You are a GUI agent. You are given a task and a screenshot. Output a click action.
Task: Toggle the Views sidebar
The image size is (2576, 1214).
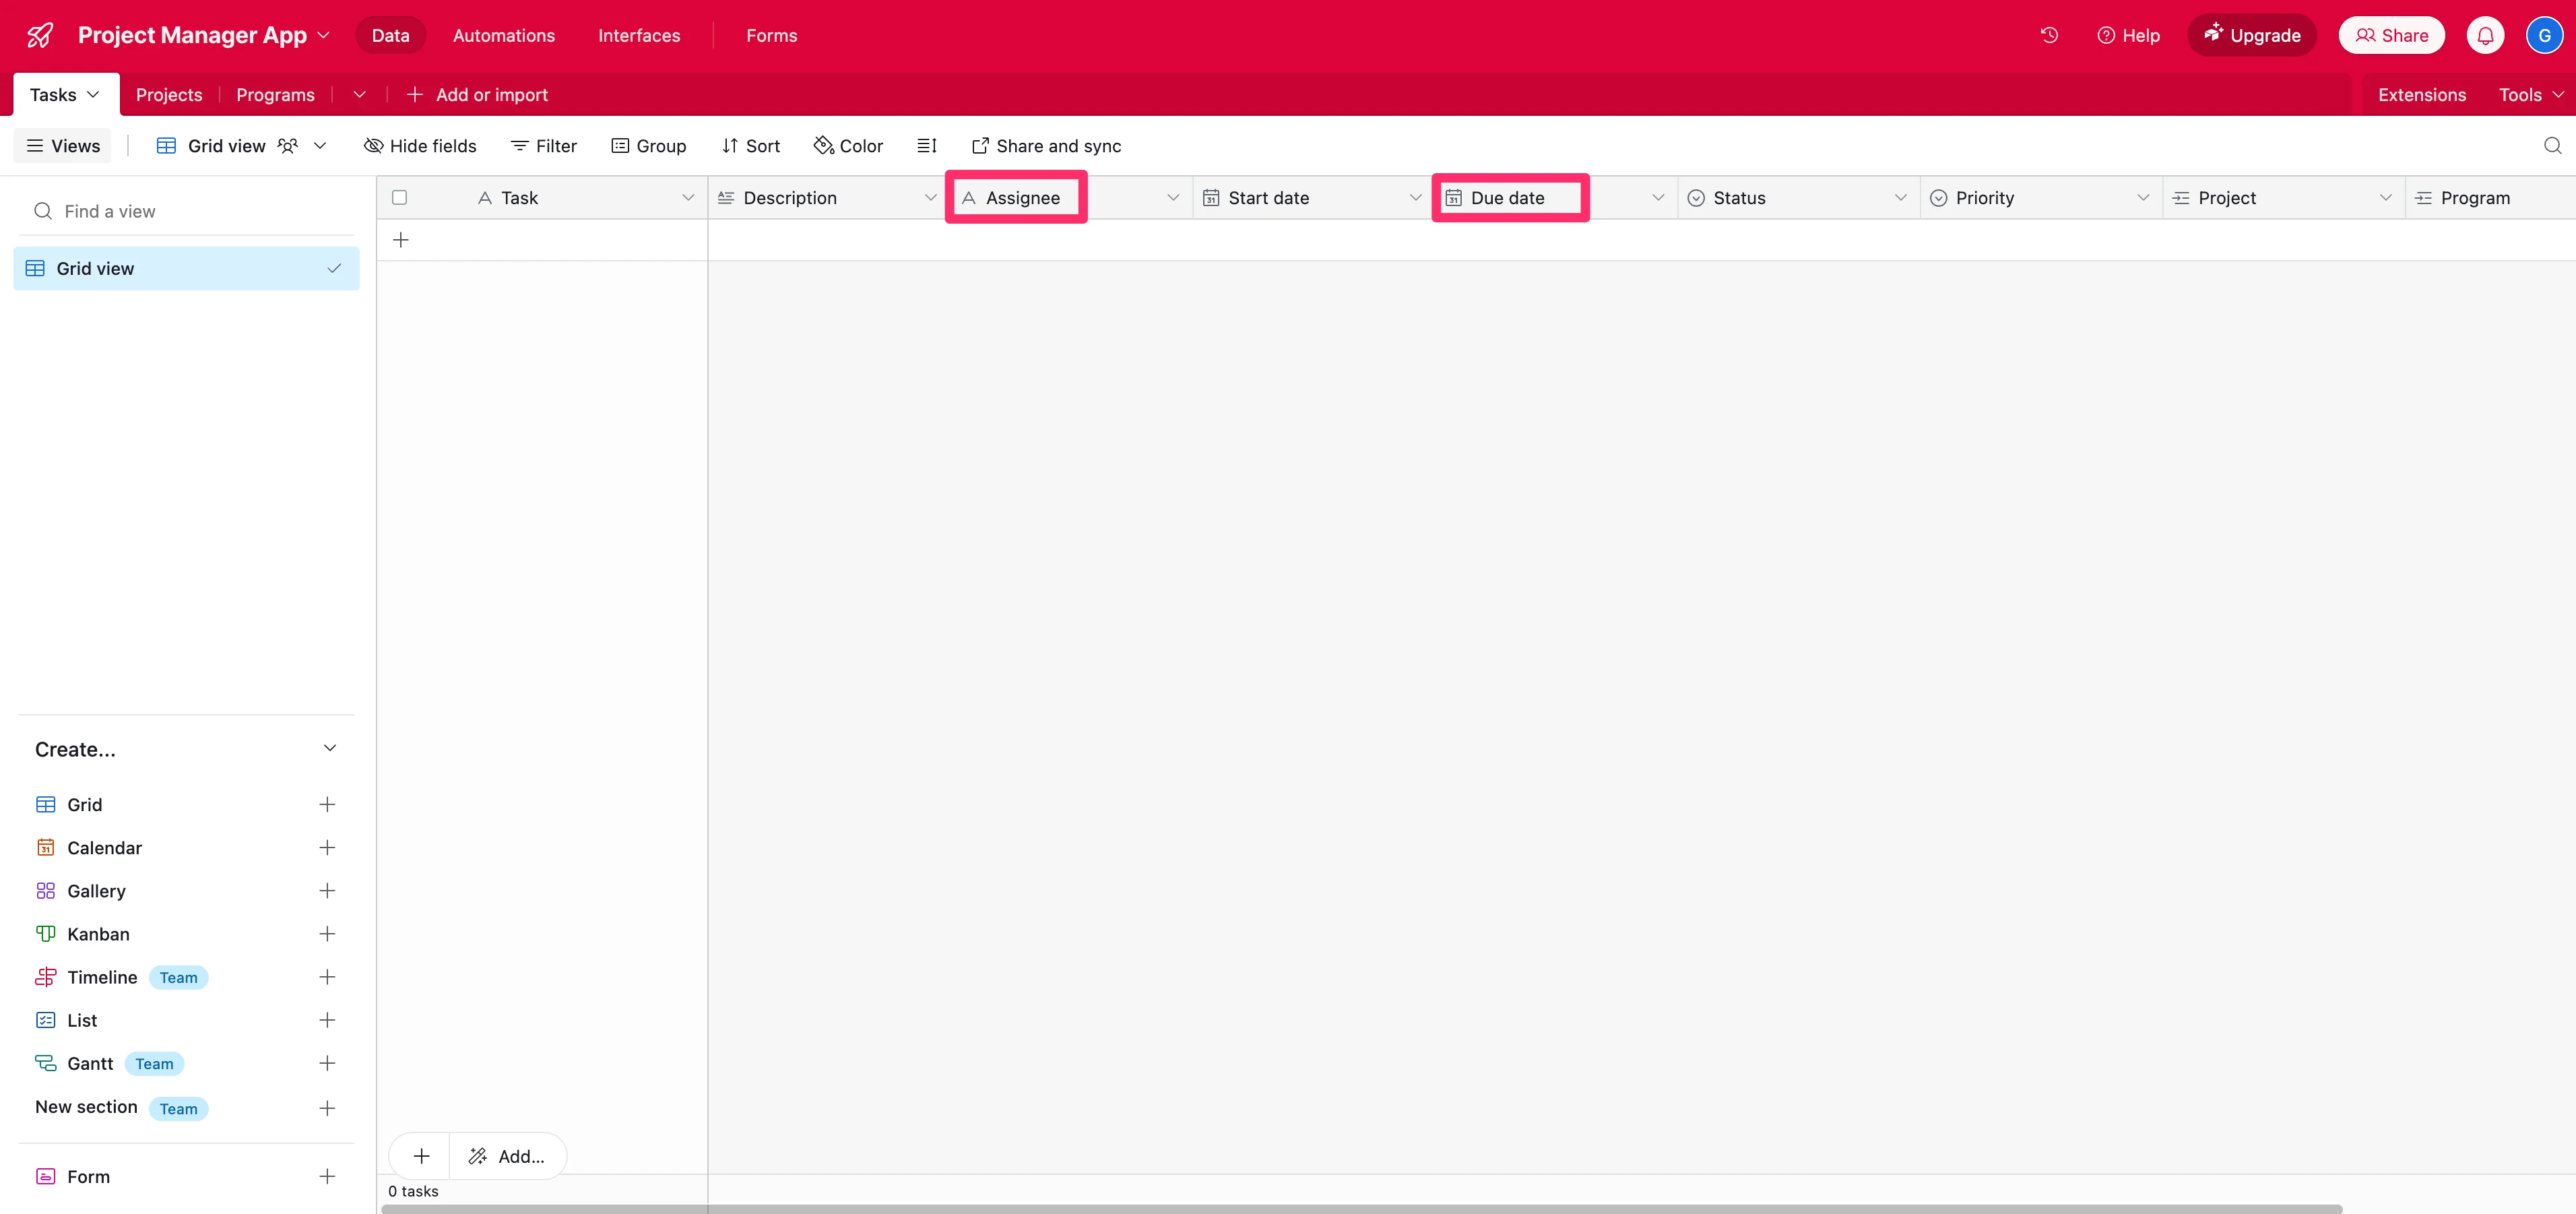[62, 146]
